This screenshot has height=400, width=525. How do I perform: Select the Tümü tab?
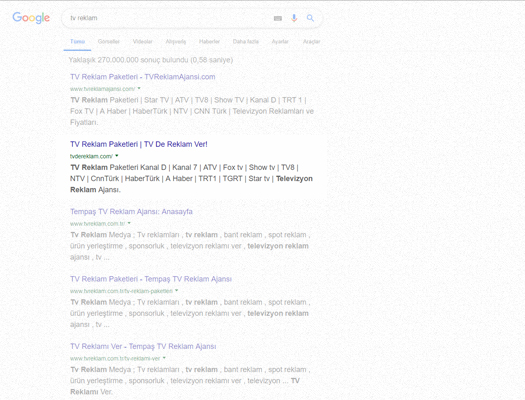[x=77, y=42]
